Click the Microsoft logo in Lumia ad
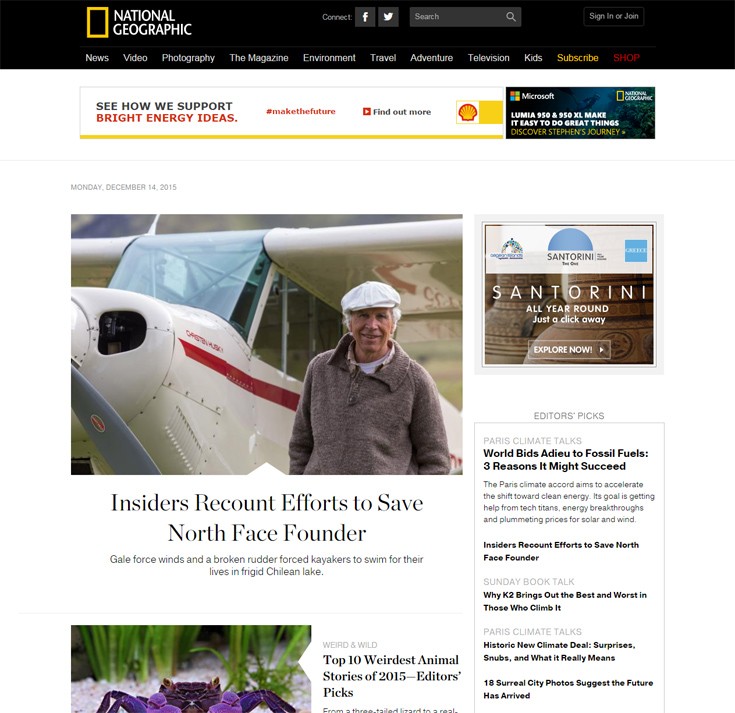This screenshot has height=713, width=735. click(x=515, y=96)
